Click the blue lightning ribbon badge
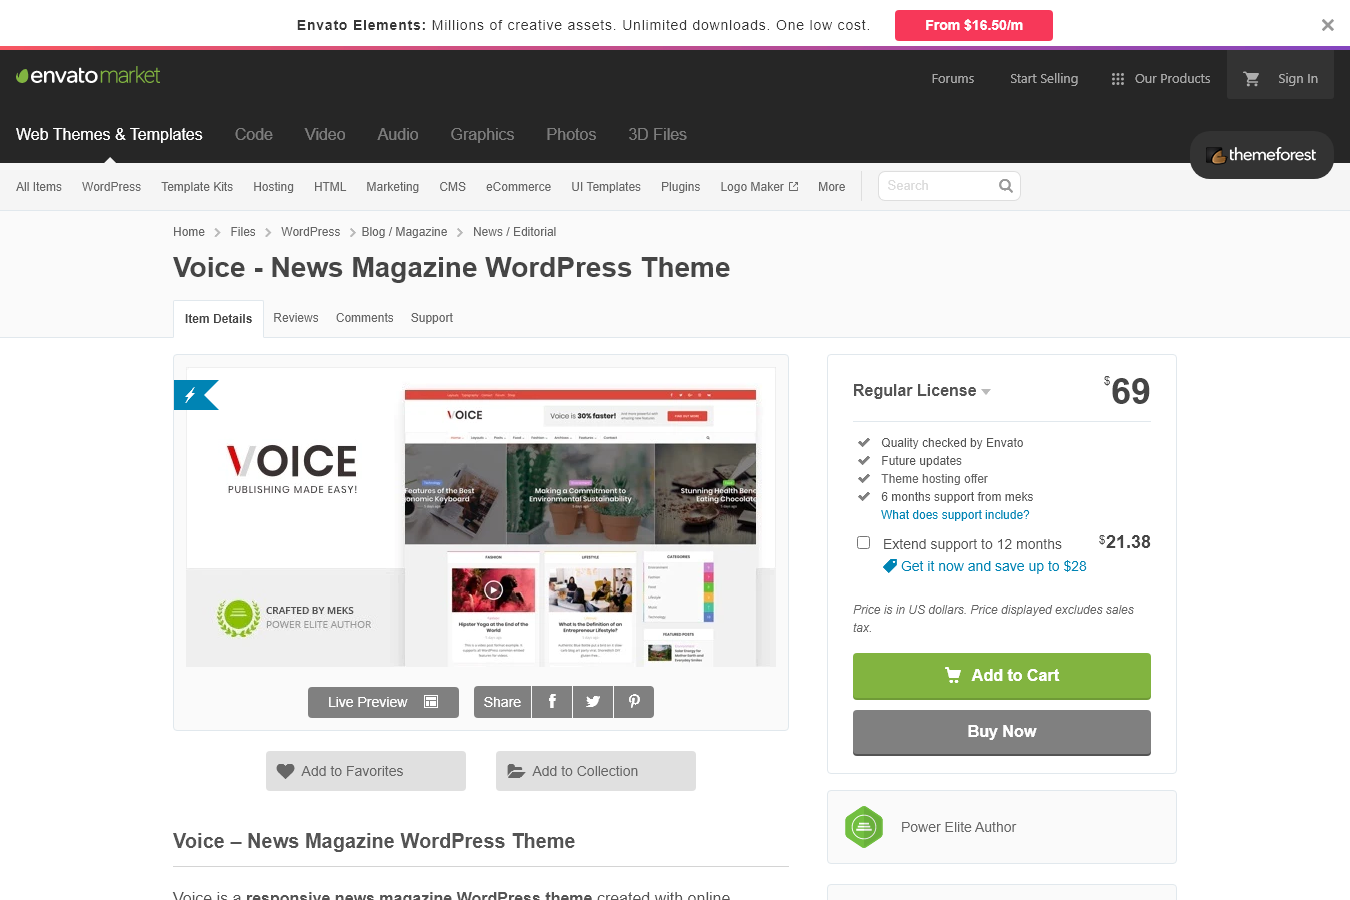Image resolution: width=1350 pixels, height=900 pixels. pyautogui.click(x=196, y=395)
